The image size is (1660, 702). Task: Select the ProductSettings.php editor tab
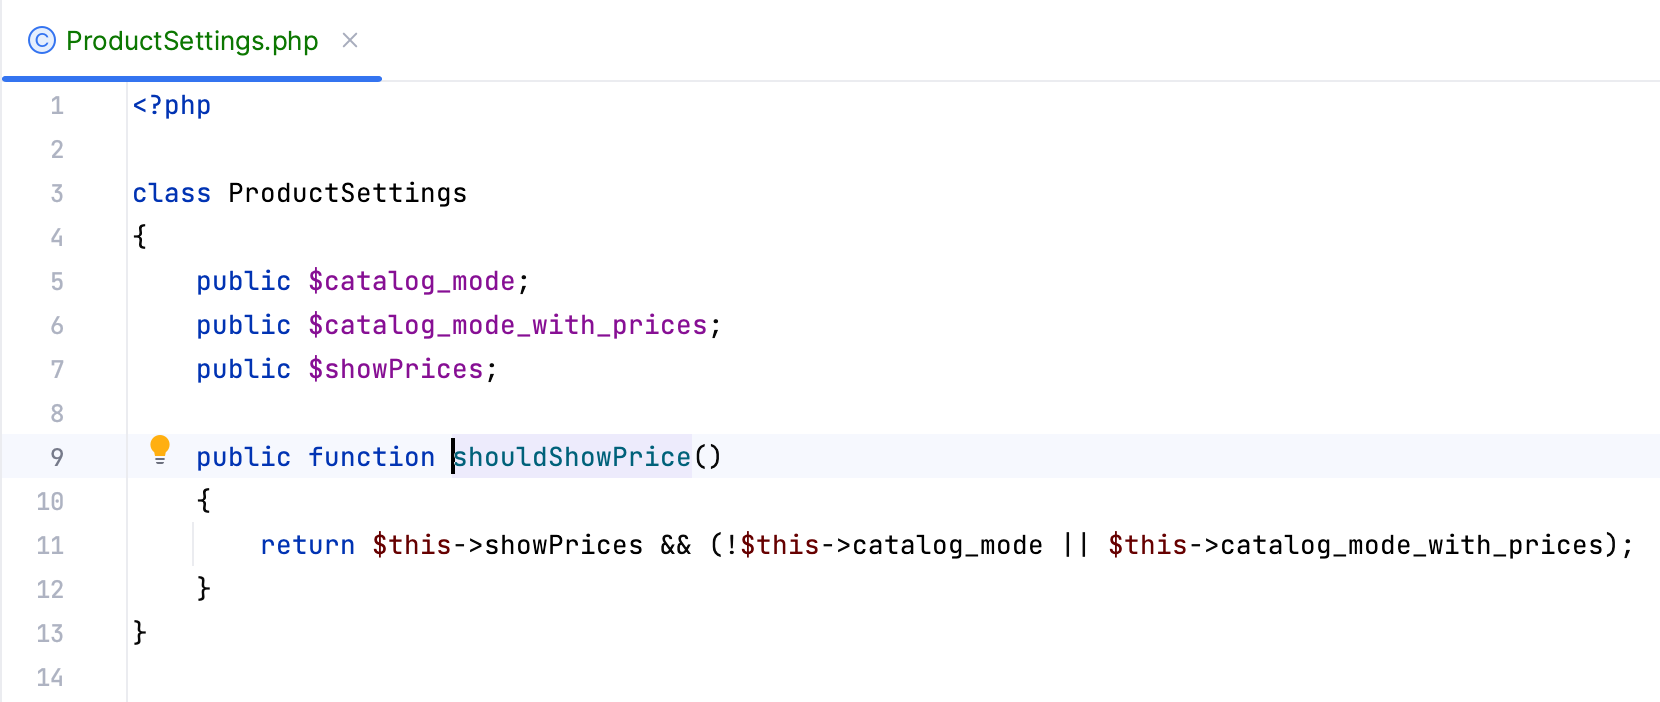pos(190,41)
